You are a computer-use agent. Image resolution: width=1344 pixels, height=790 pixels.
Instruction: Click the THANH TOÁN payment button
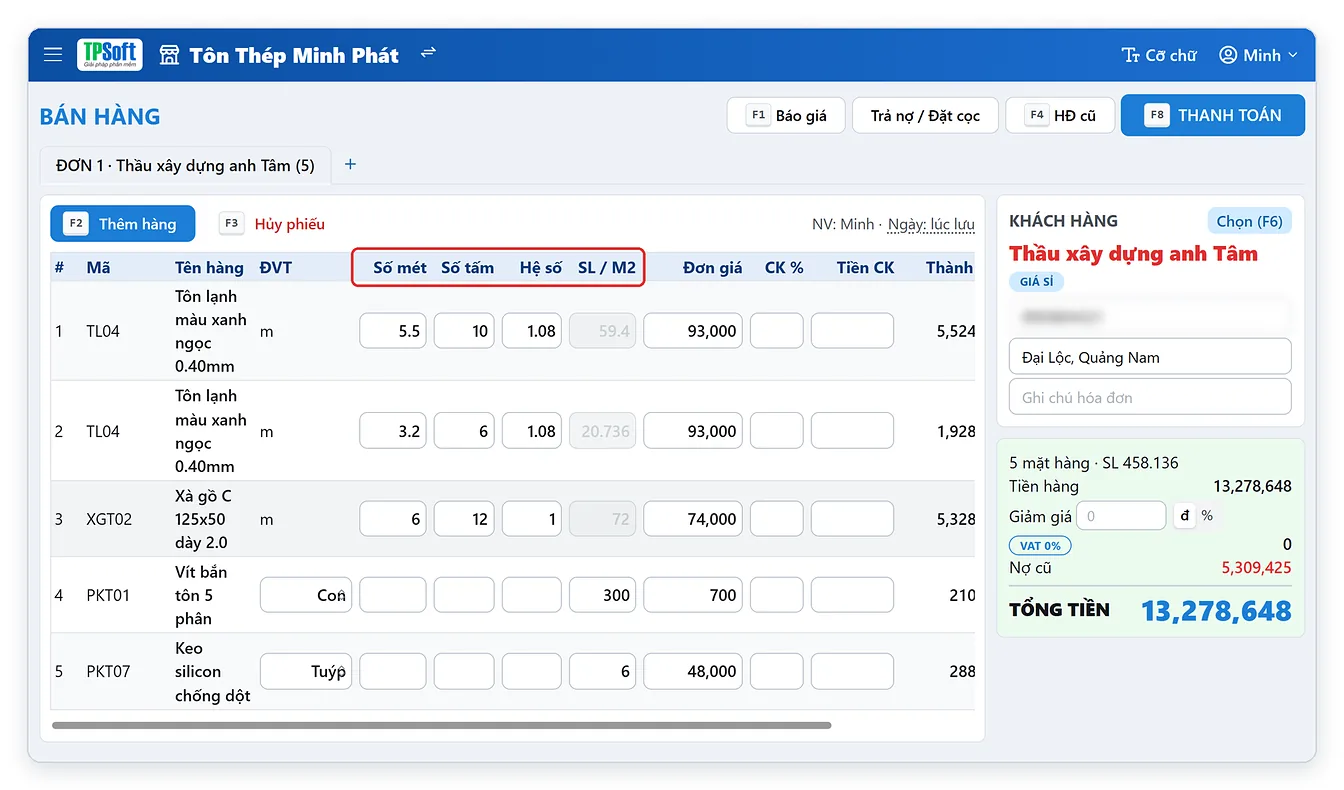coord(1213,115)
